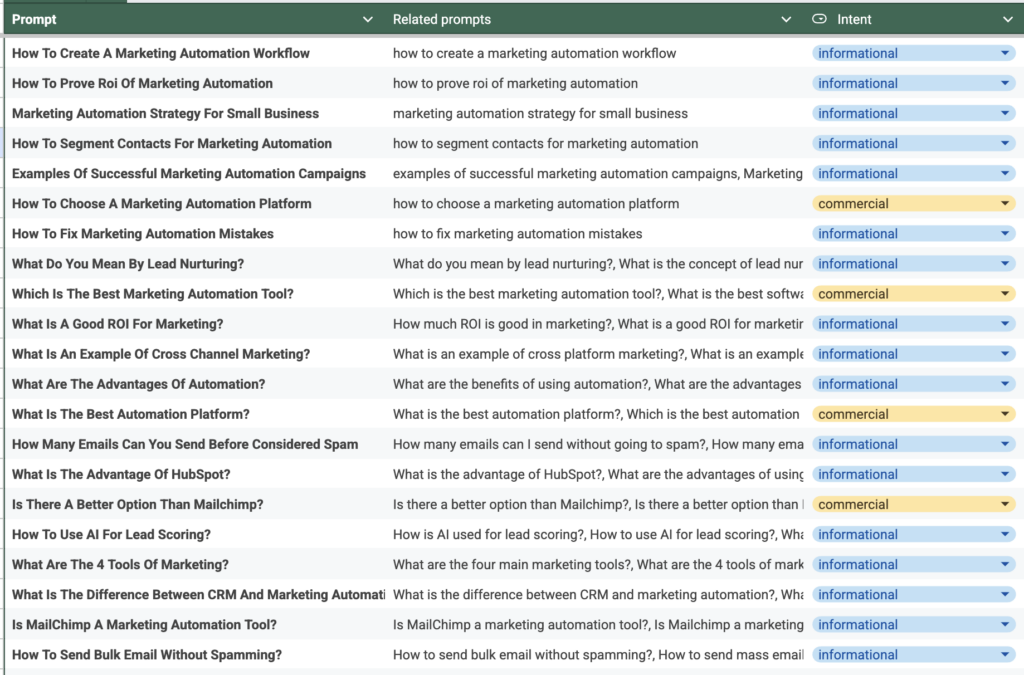This screenshot has height=675, width=1024.
Task: Open informational chip for Send Bulk Email row
Action: (x=1005, y=655)
